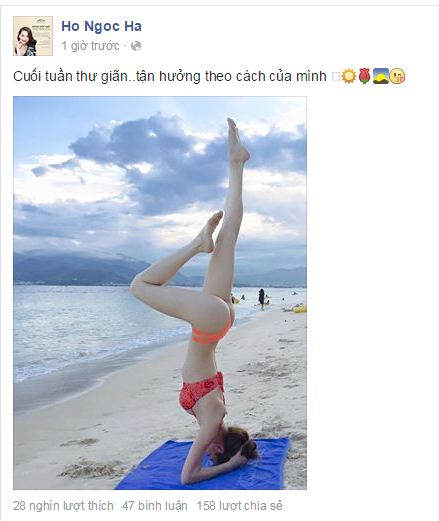
Task: Select the caption text 'Cuối tuần thư giãn'
Action: (70, 76)
